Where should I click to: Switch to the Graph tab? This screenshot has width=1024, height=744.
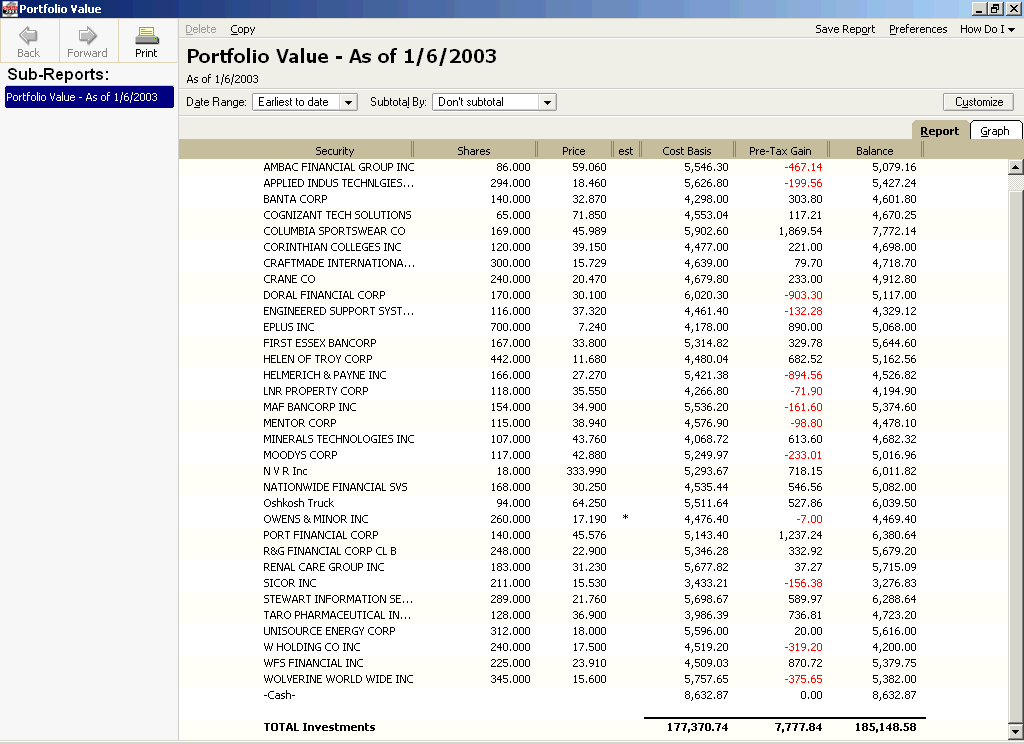[x=995, y=131]
